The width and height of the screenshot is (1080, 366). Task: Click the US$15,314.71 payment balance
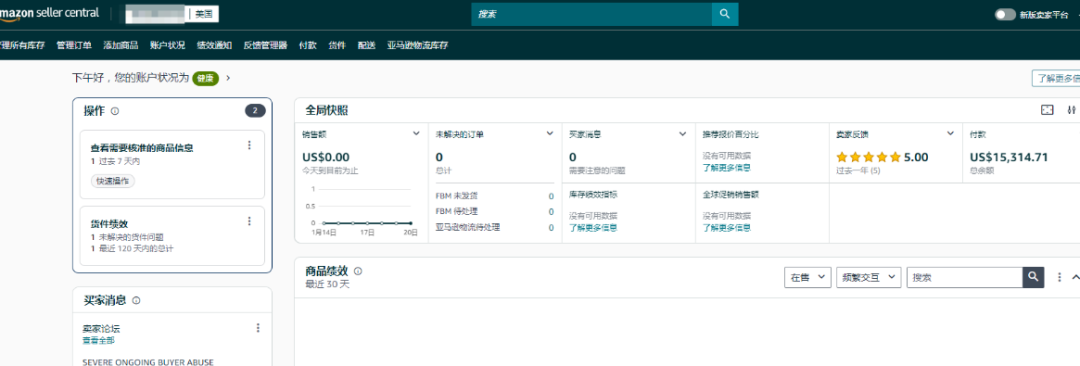[1008, 157]
